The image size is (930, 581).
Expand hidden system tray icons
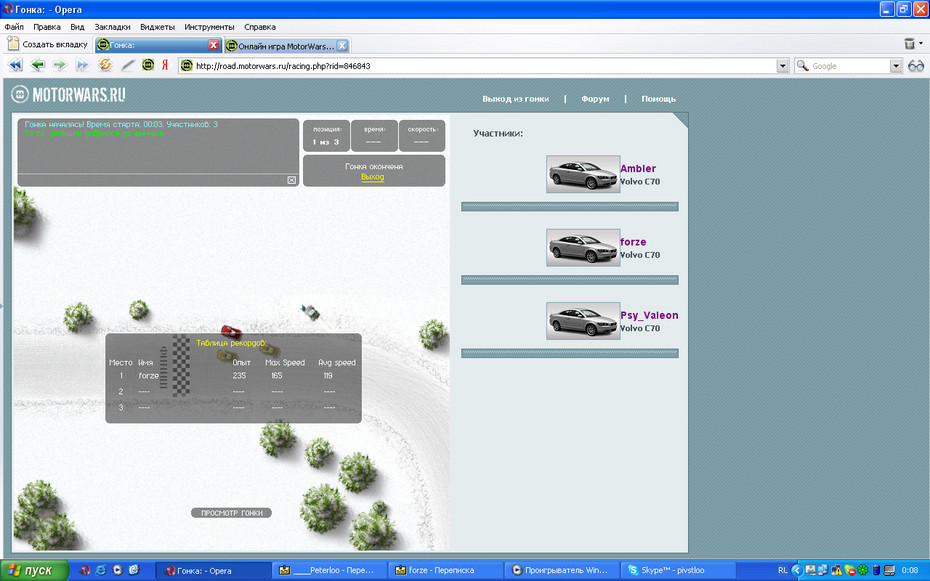click(797, 570)
